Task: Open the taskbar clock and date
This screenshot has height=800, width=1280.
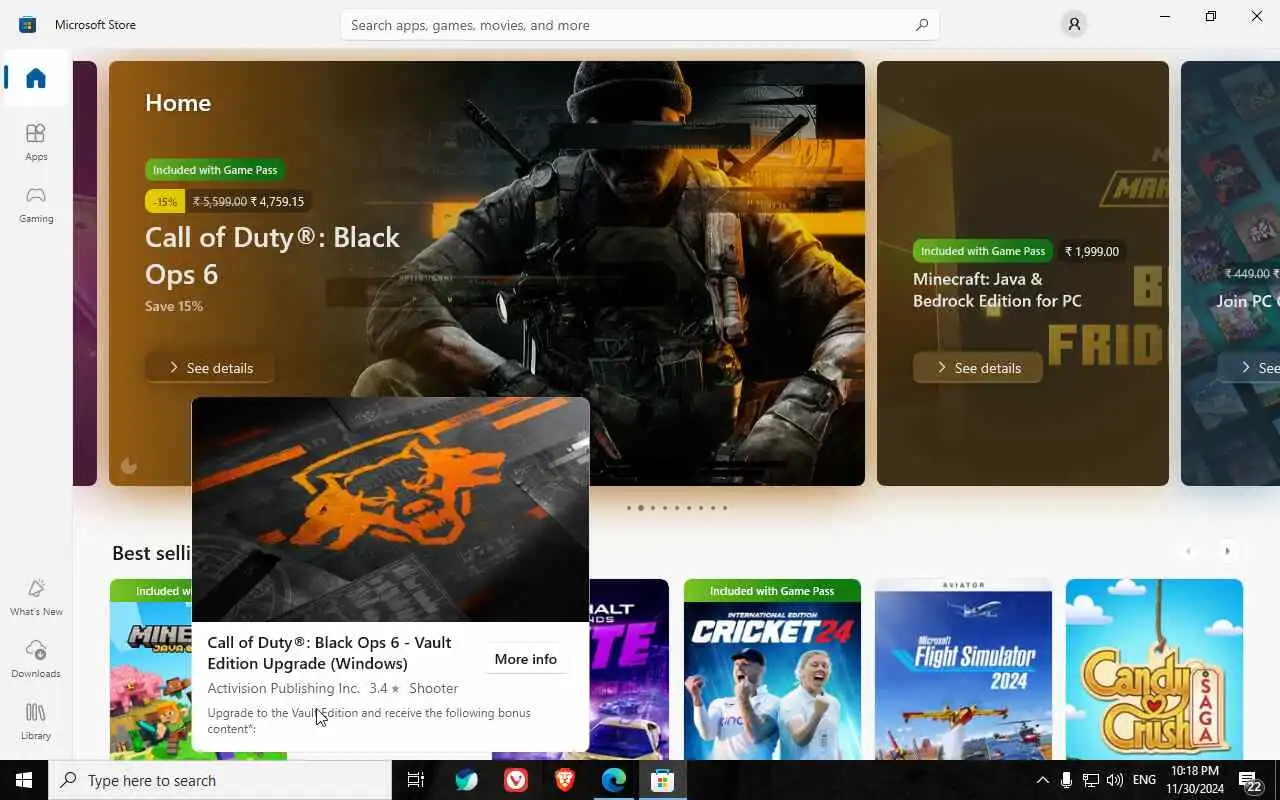Action: click(1194, 780)
